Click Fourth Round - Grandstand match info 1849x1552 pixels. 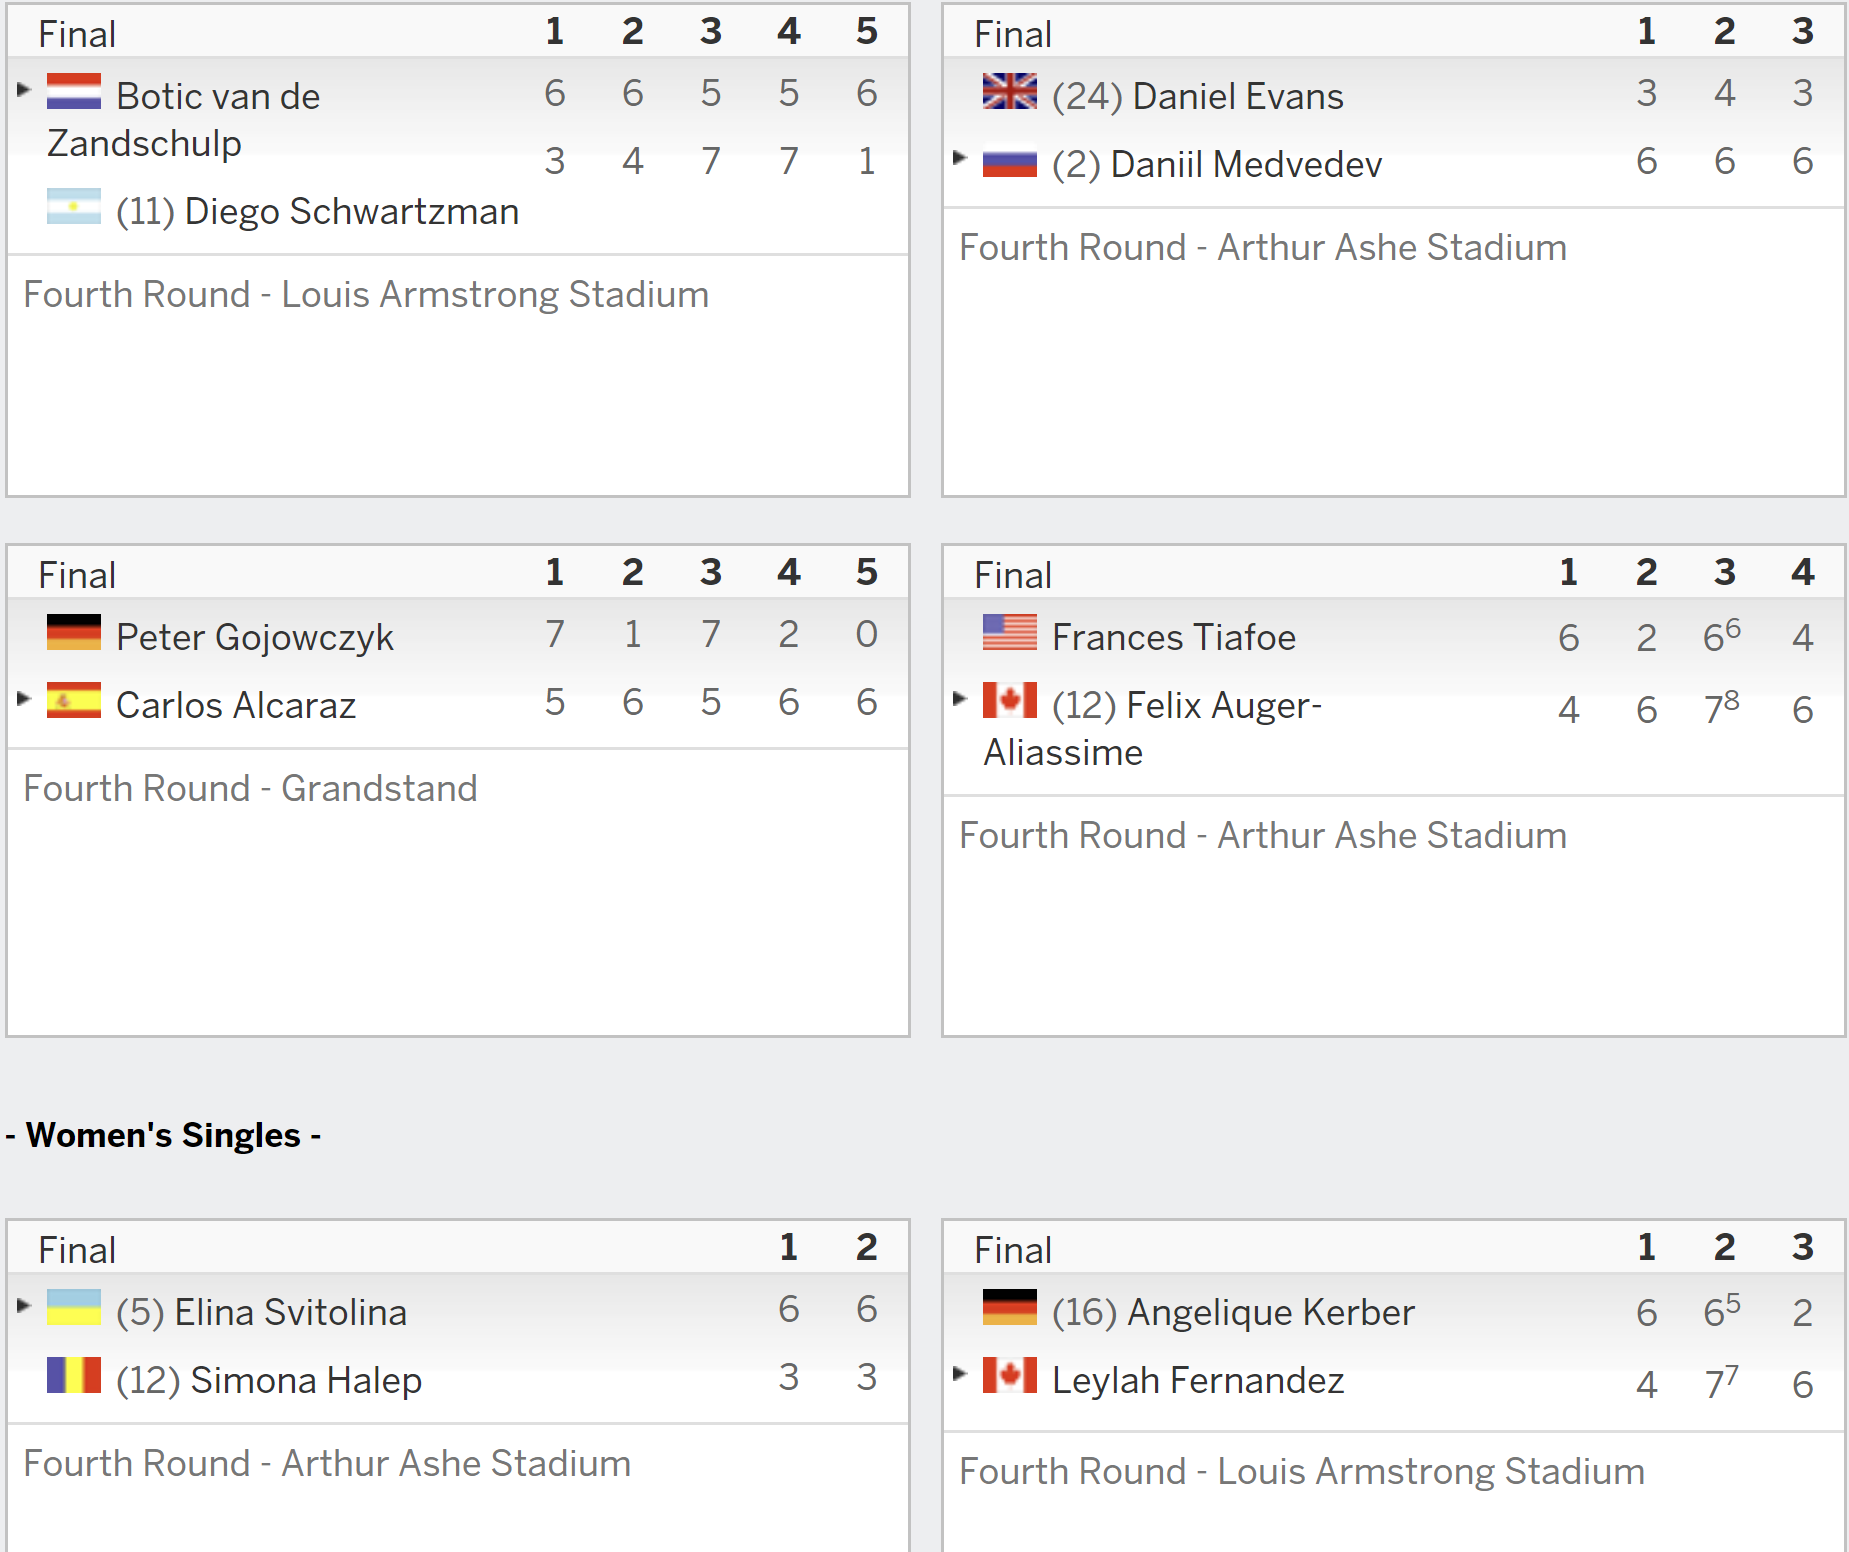coord(251,788)
